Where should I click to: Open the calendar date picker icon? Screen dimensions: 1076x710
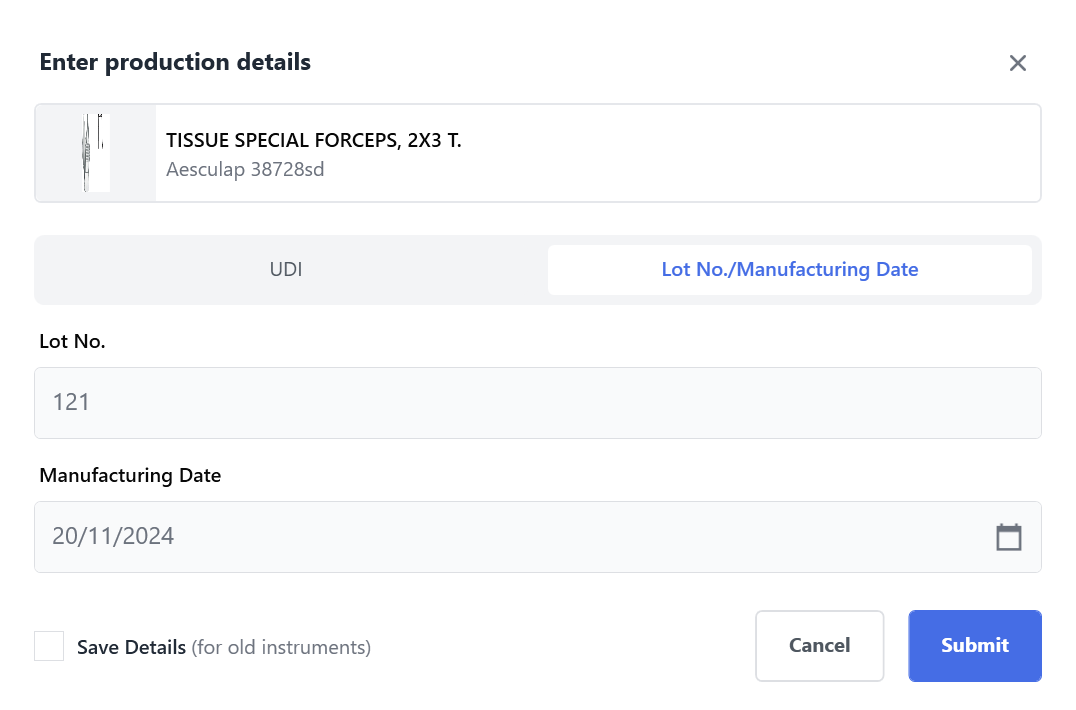1009,536
